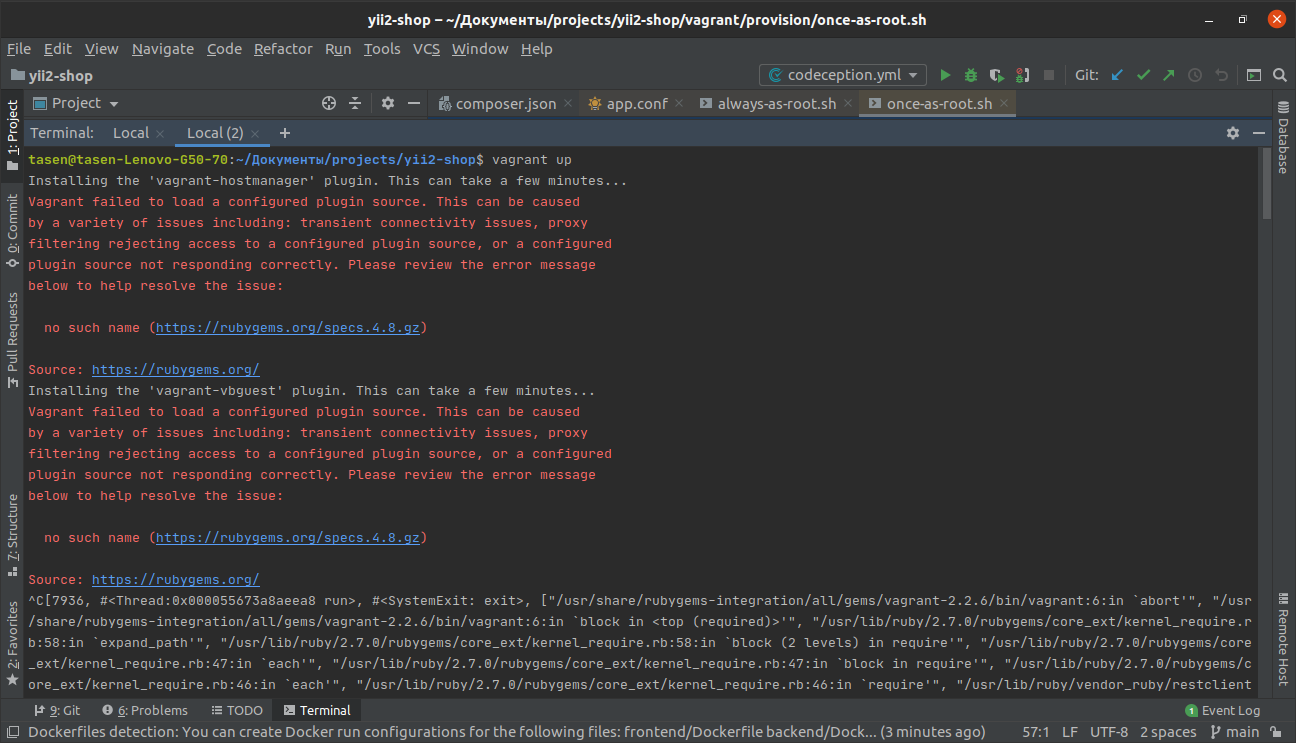Run with Coverage icon
Screen dimensions: 1296x743
(997, 75)
